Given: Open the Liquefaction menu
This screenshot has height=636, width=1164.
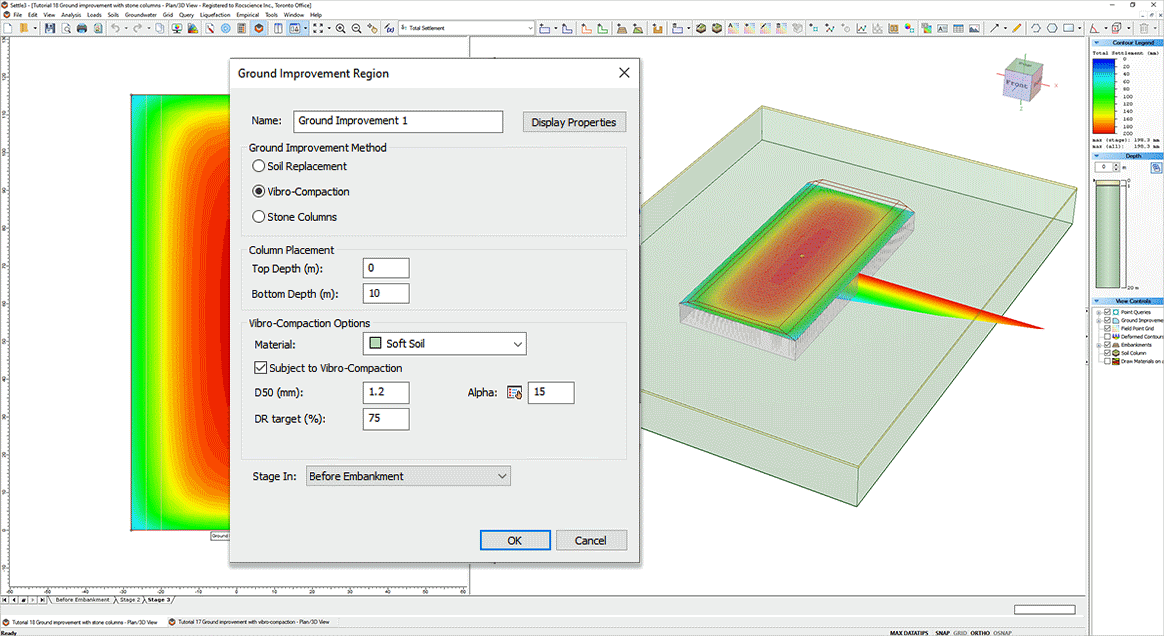Looking at the screenshot, I should click(215, 15).
